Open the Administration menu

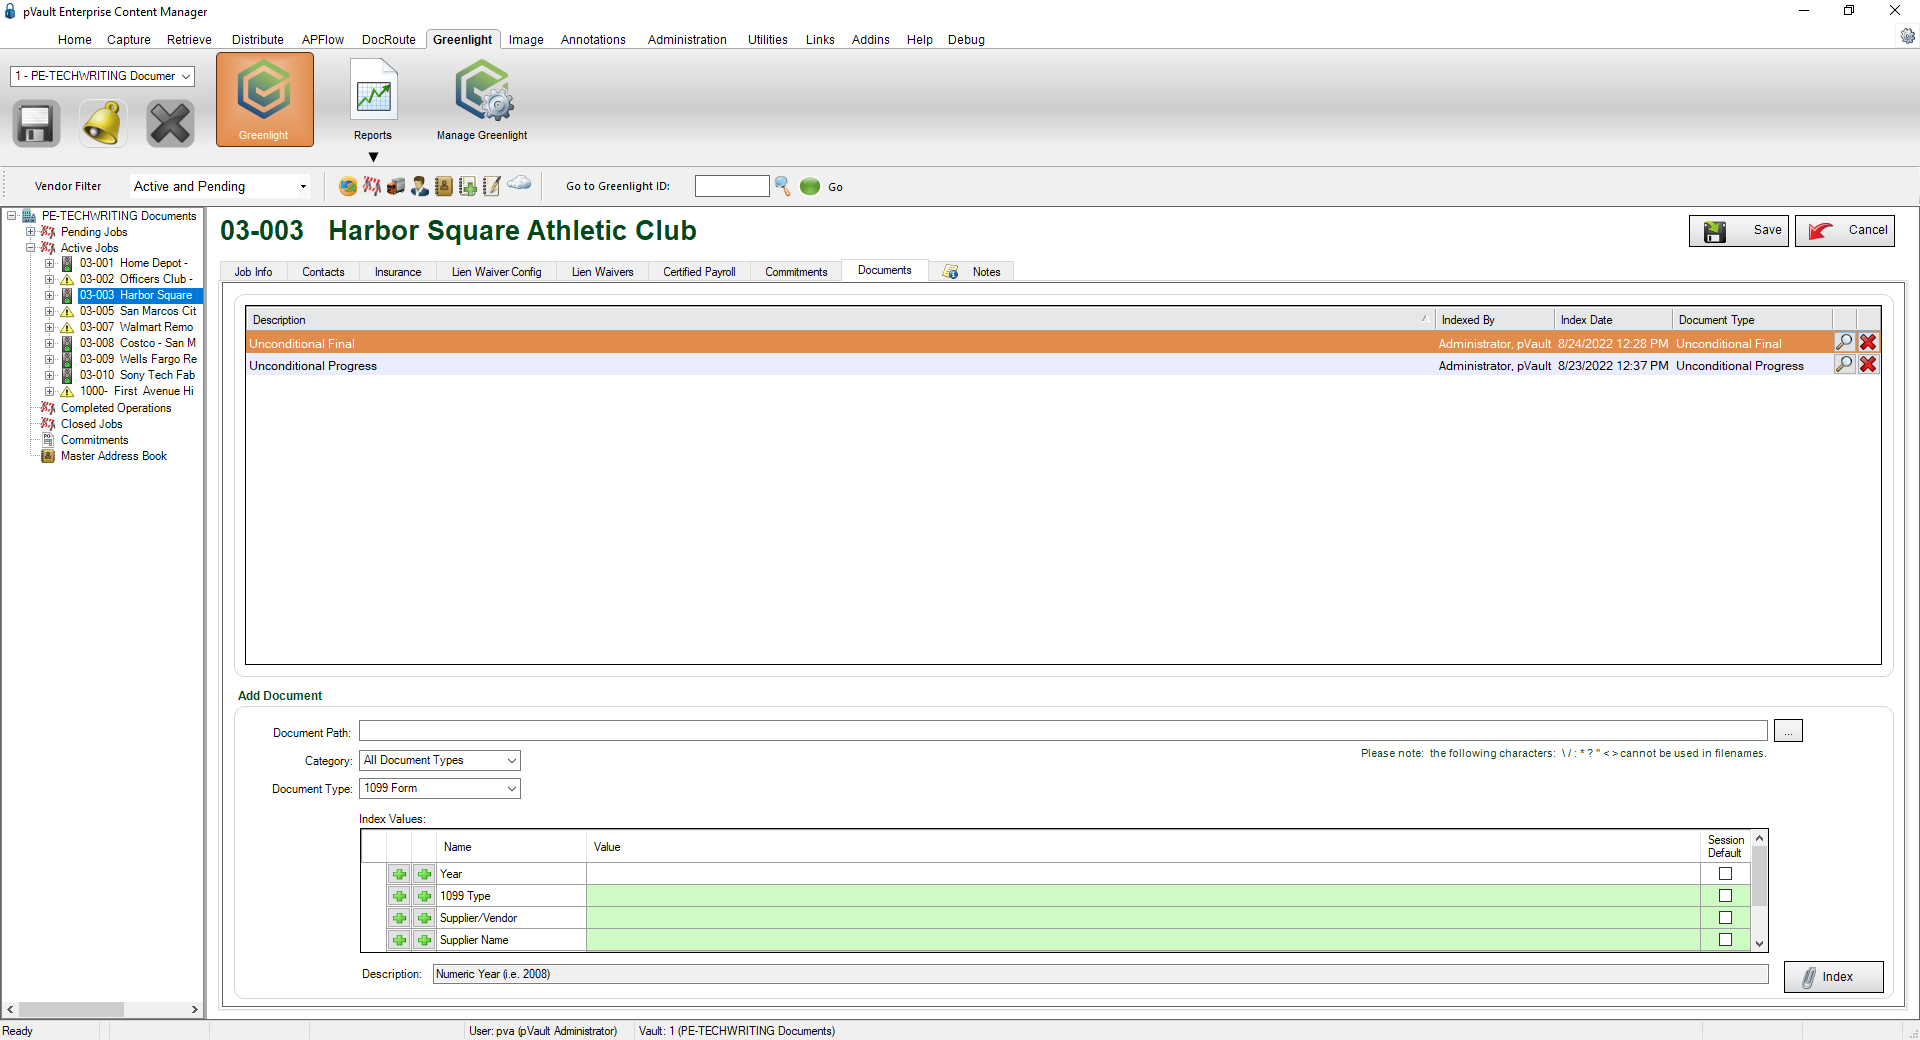coord(687,40)
